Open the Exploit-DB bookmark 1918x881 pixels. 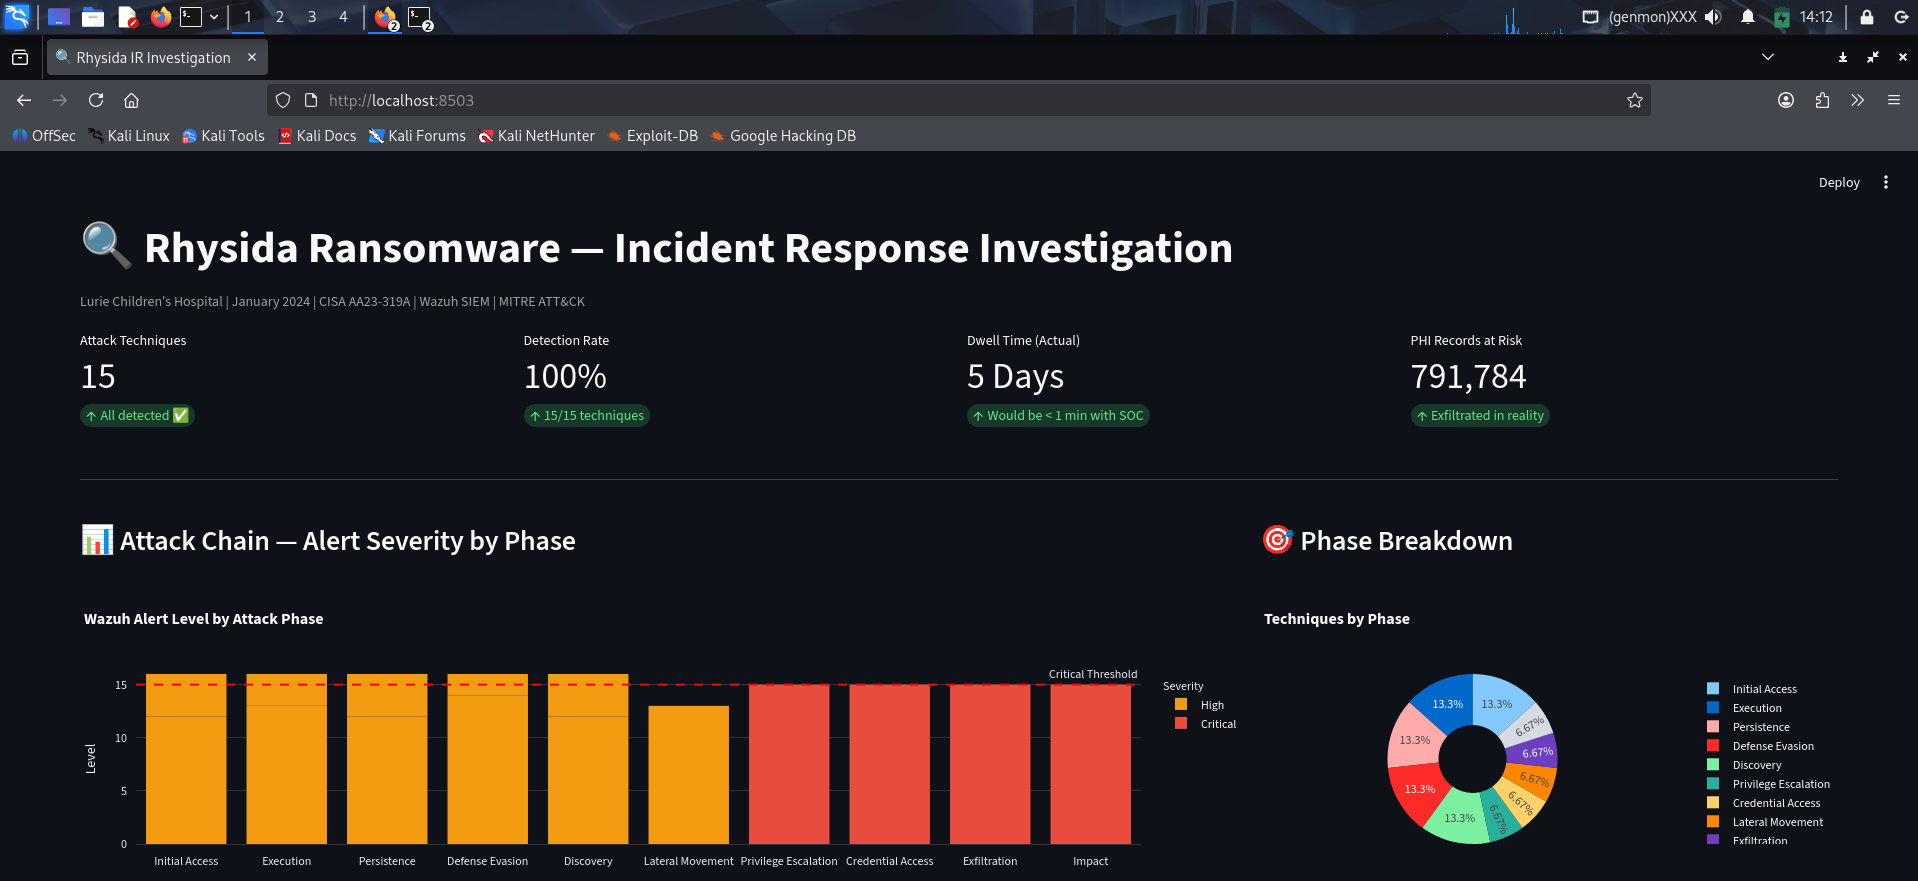point(652,136)
